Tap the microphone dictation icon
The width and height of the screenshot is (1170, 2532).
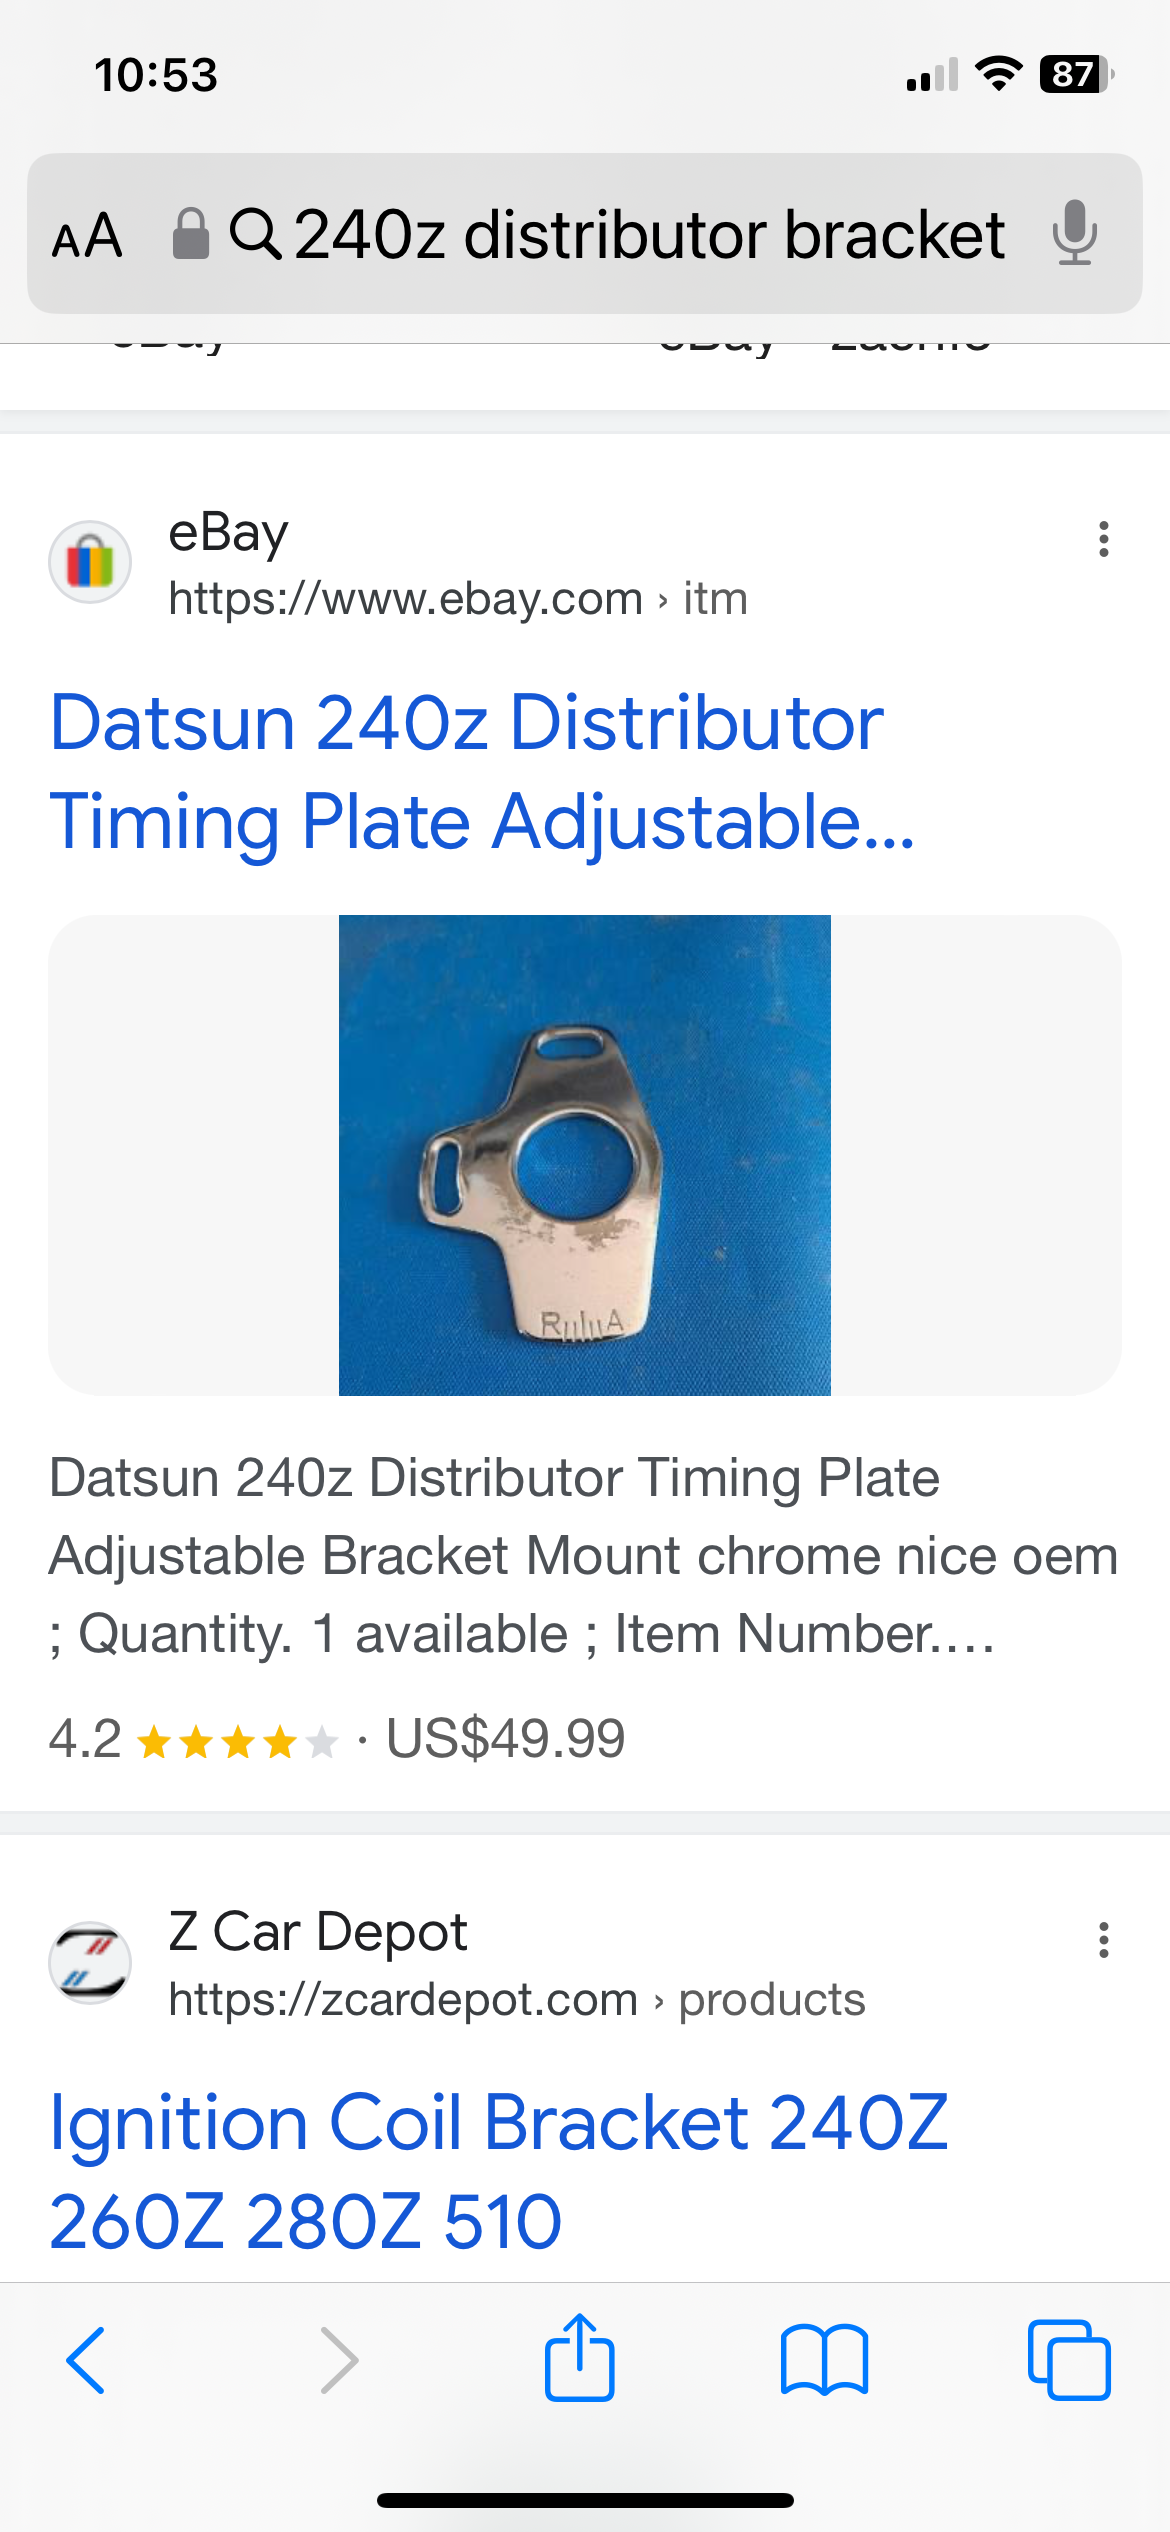(x=1075, y=233)
